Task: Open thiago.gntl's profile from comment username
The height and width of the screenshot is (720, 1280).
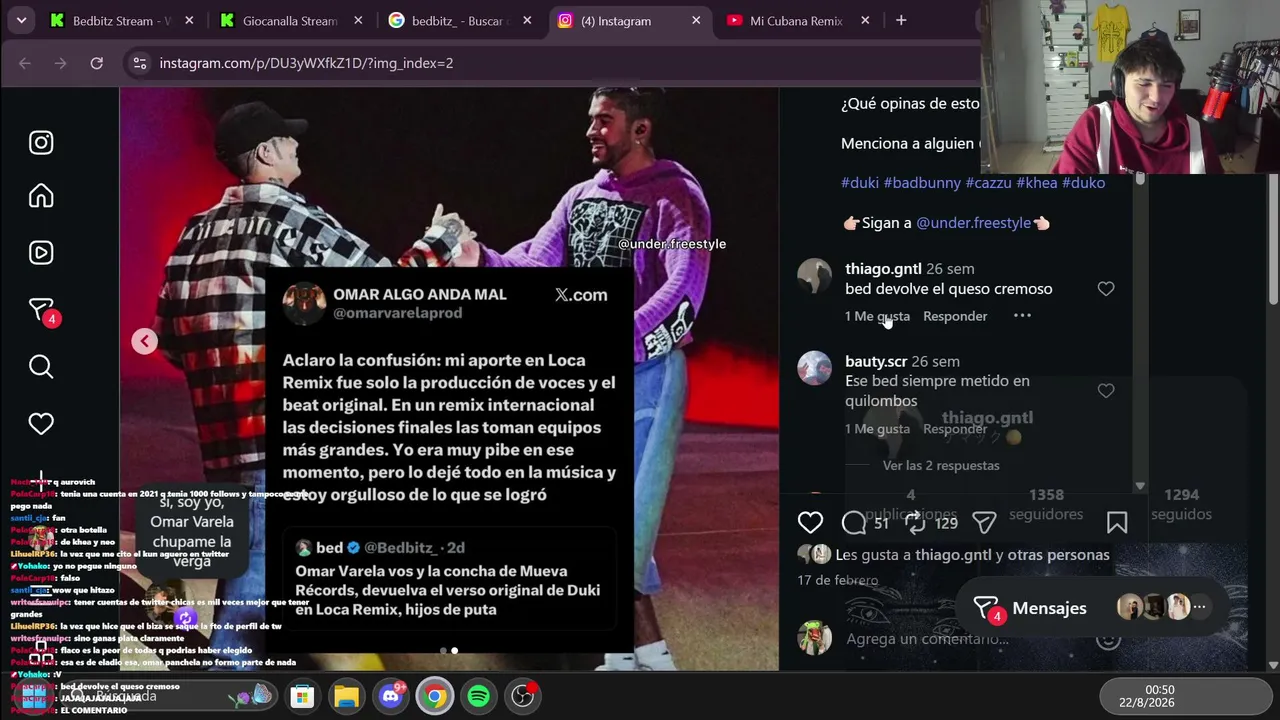Action: [883, 269]
